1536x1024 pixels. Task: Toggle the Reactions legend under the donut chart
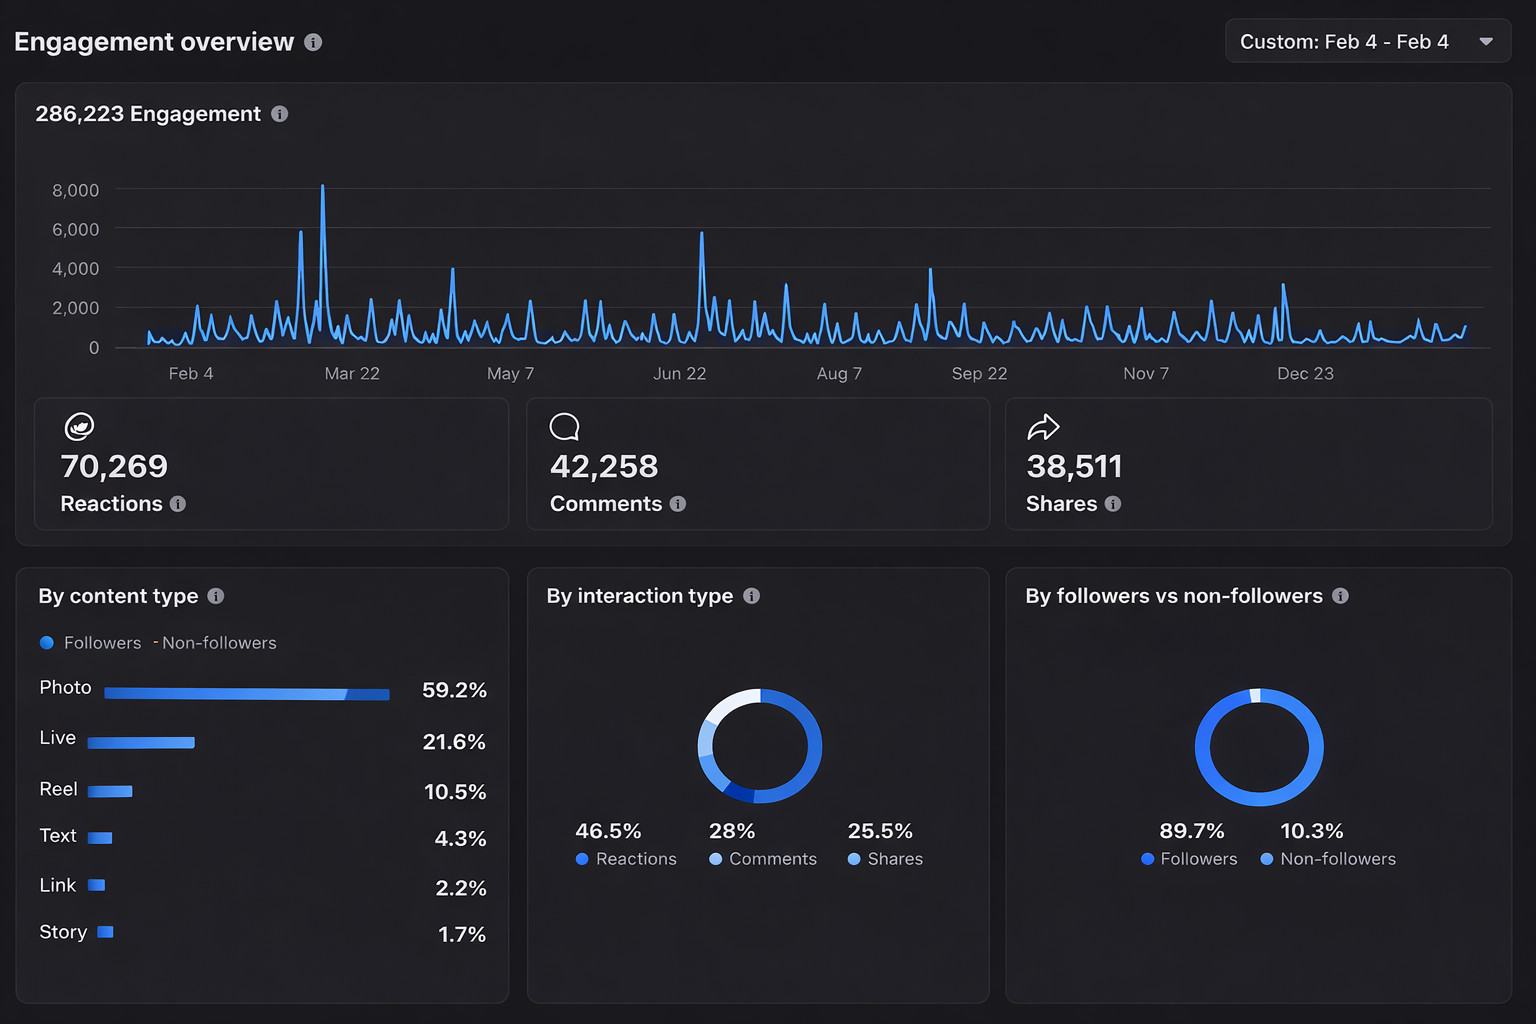626,858
